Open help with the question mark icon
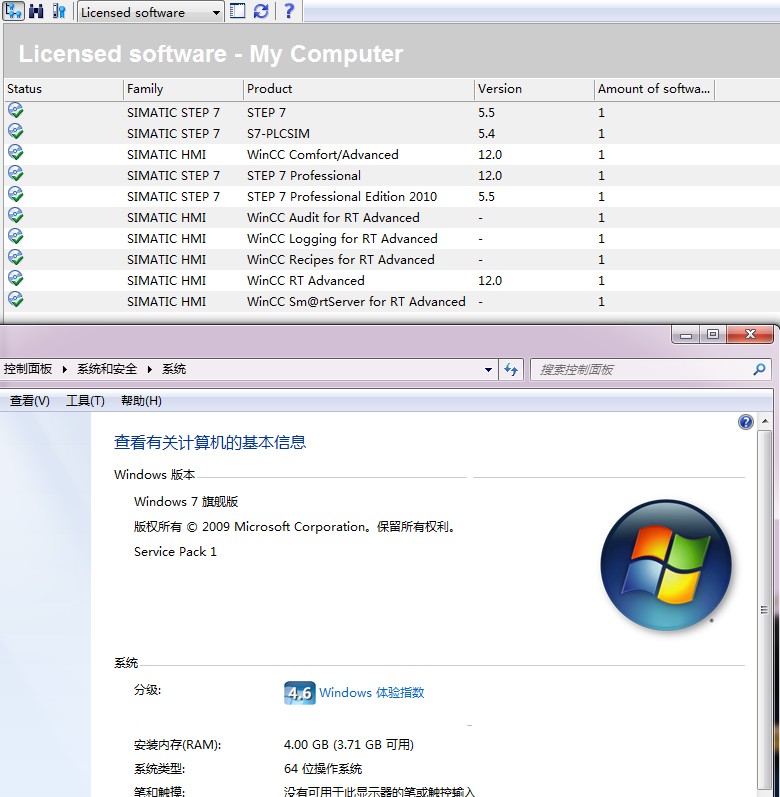The width and height of the screenshot is (780, 797). [x=288, y=11]
